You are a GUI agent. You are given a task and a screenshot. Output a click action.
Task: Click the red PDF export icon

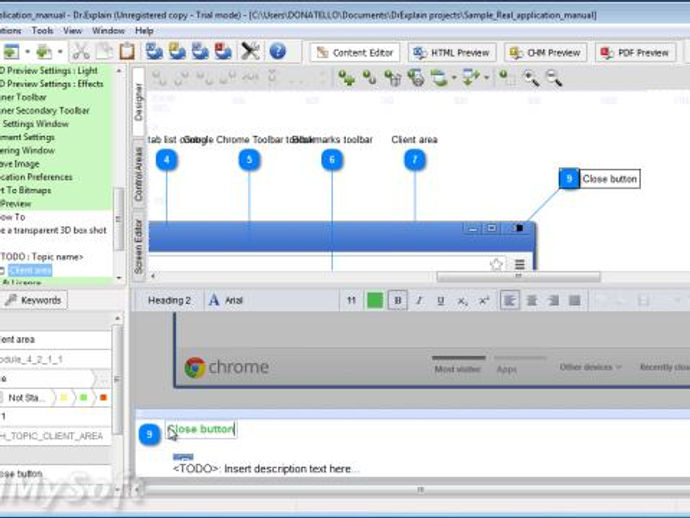coord(223,52)
